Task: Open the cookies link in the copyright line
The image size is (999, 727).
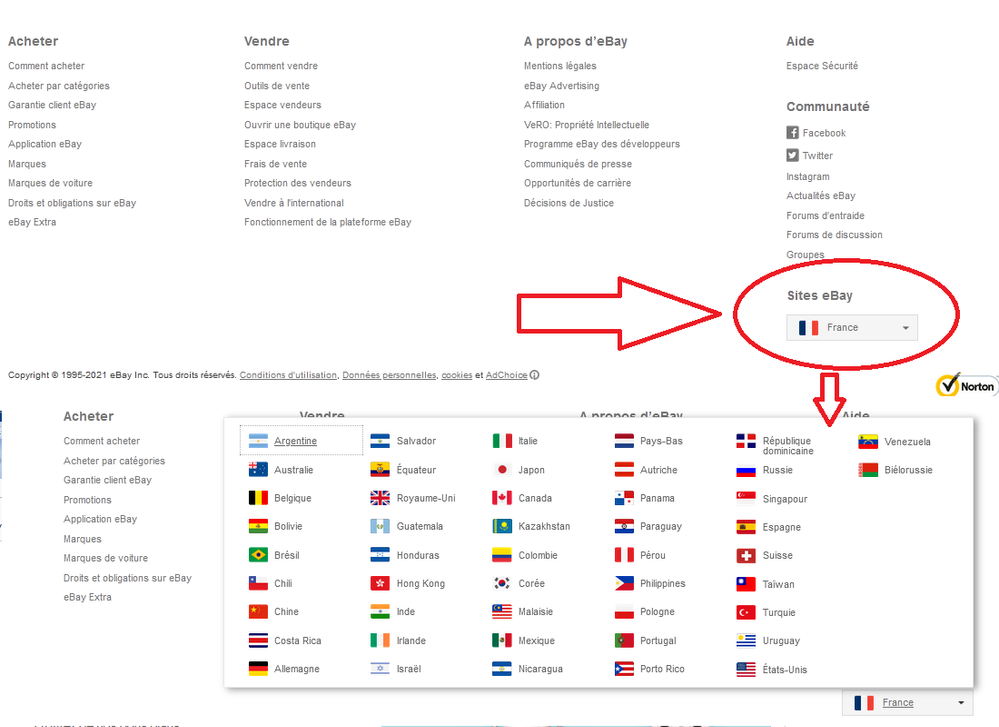Action: (457, 375)
